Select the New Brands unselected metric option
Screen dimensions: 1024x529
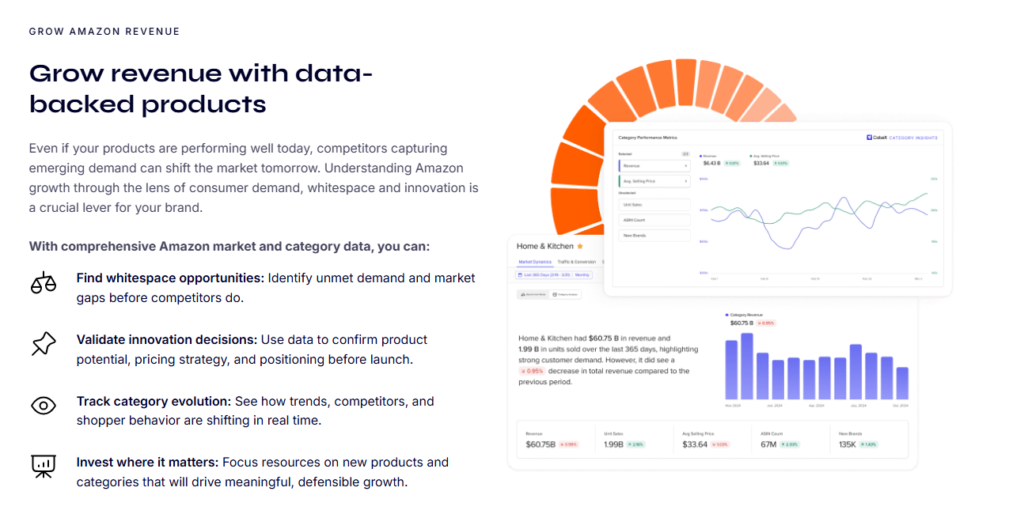click(x=654, y=235)
